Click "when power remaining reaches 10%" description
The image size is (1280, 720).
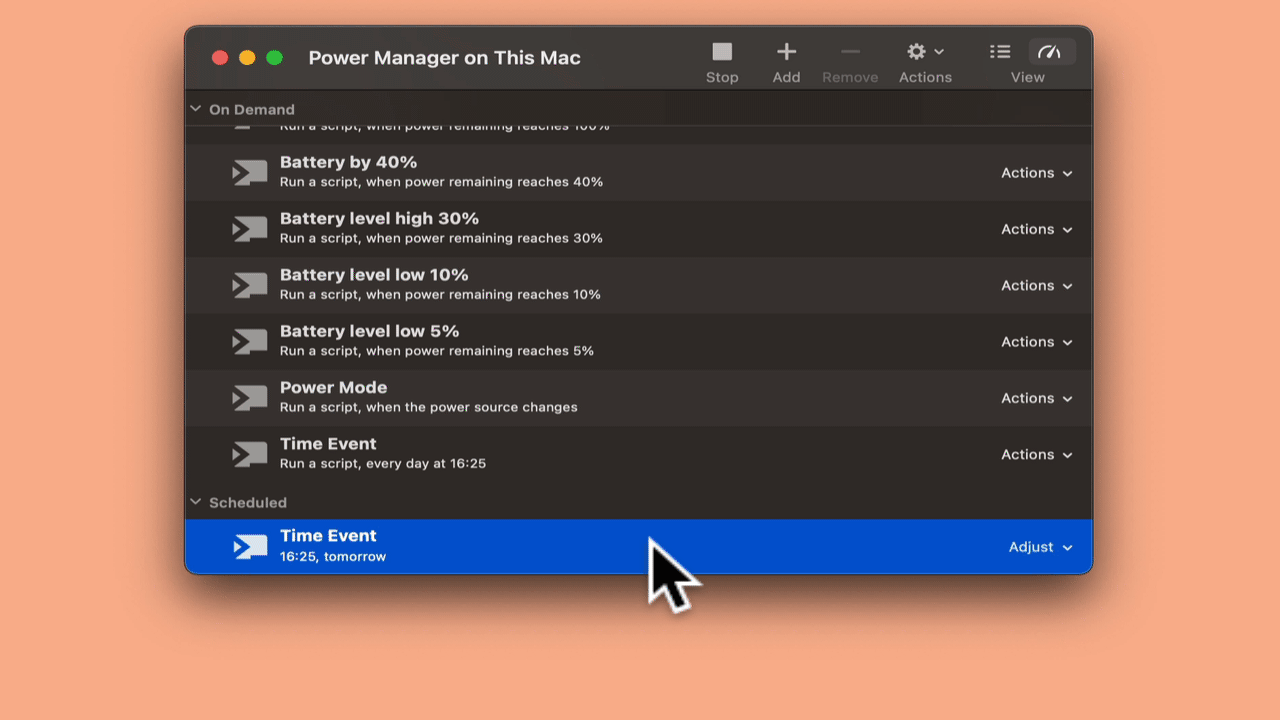click(x=483, y=294)
